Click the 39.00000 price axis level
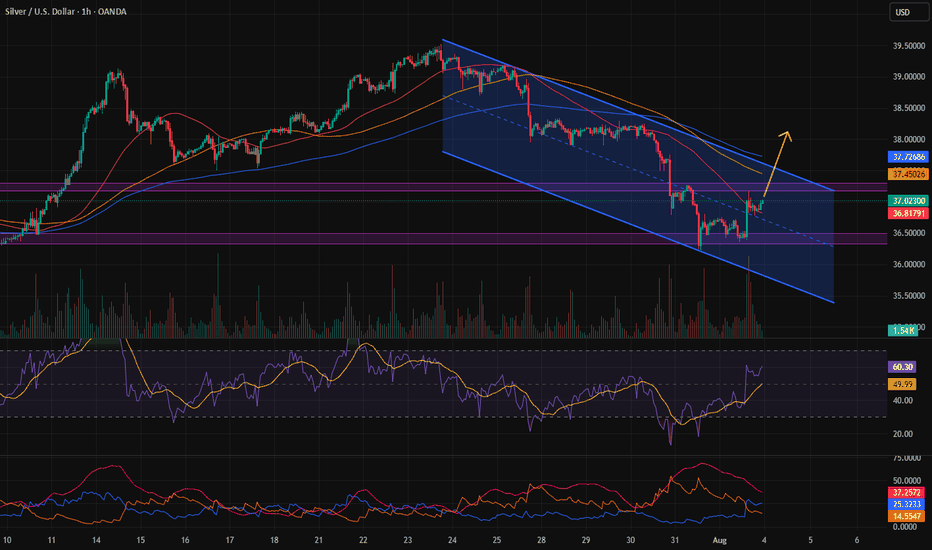932x550 pixels. pyautogui.click(x=908, y=77)
